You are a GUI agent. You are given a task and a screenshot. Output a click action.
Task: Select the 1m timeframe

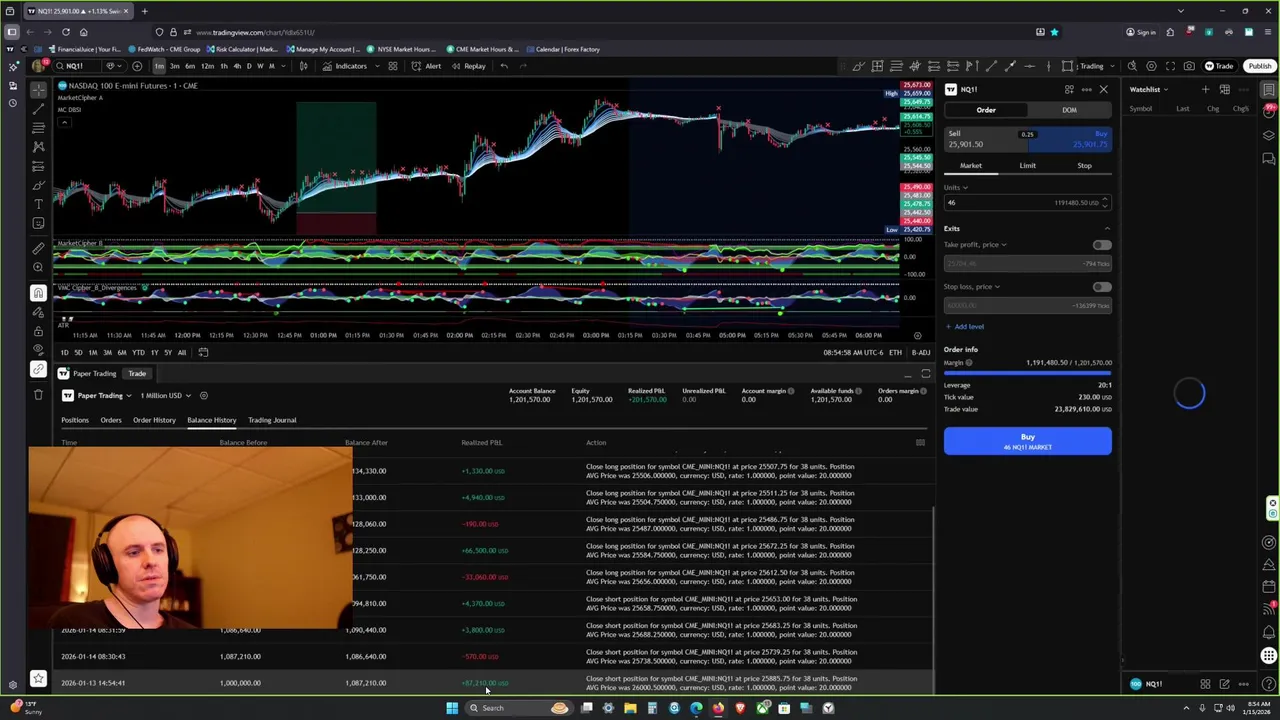tap(159, 66)
